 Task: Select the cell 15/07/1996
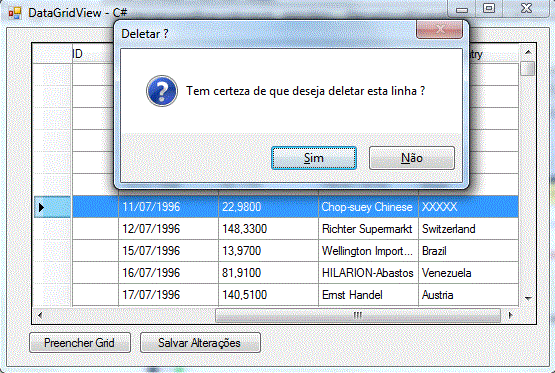tap(168, 251)
